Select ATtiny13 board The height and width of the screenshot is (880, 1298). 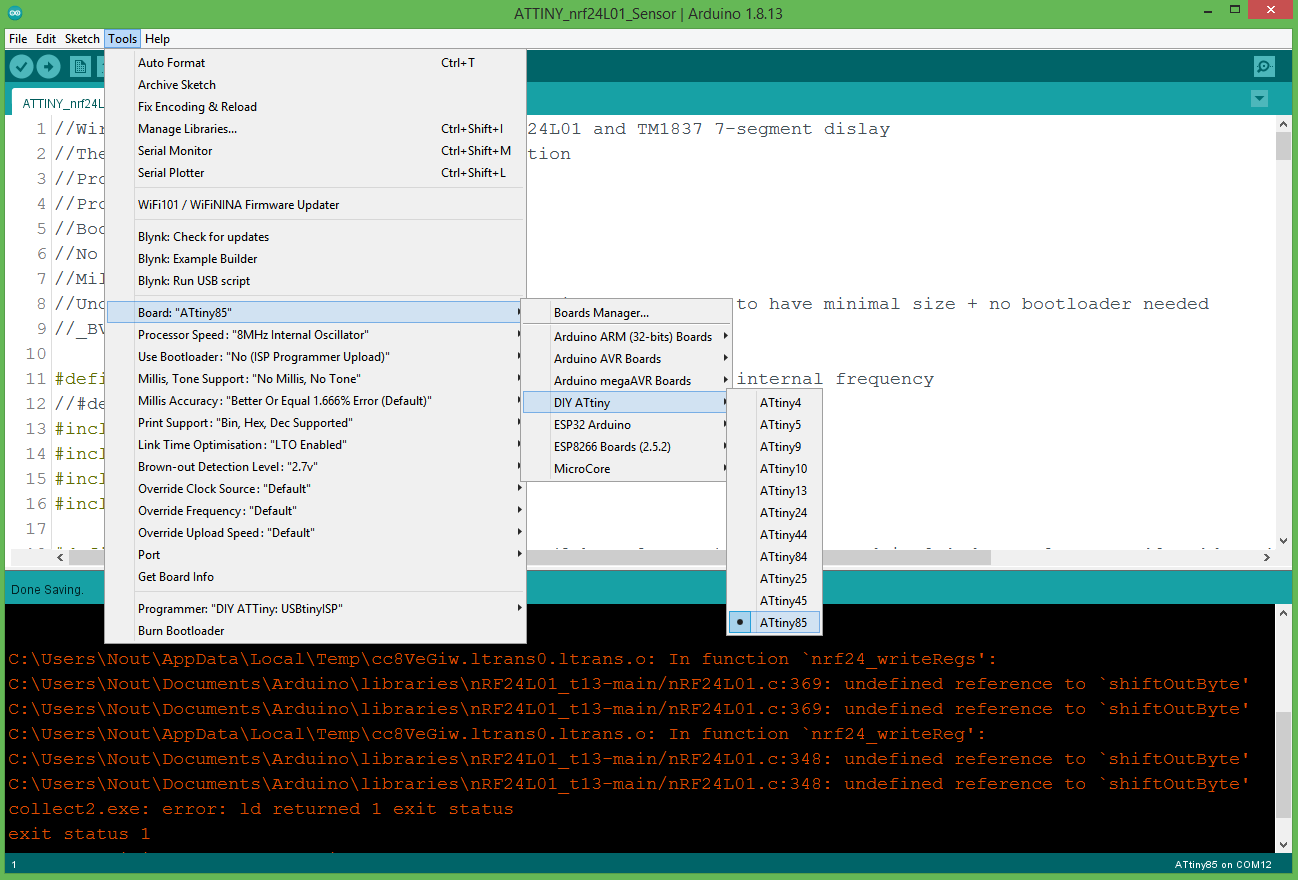pos(775,491)
